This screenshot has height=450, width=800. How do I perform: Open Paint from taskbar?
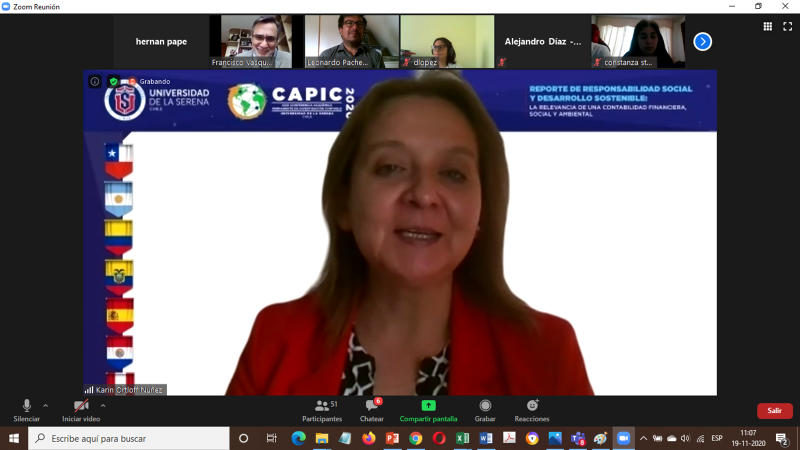tap(601, 438)
